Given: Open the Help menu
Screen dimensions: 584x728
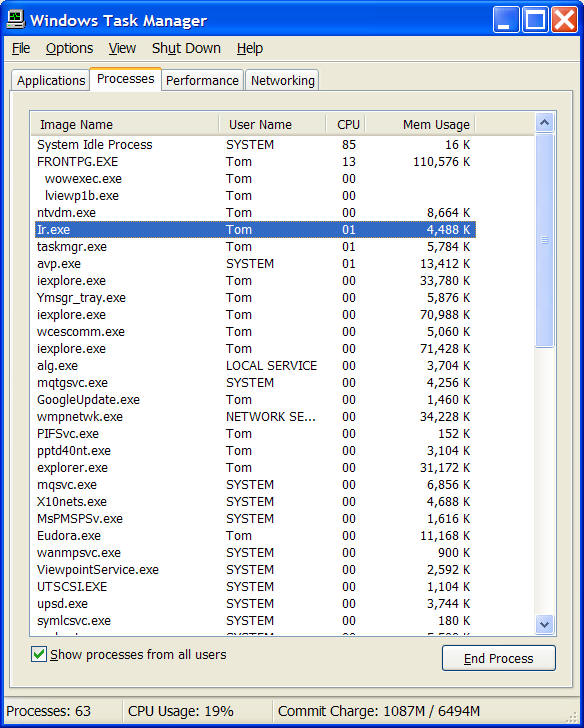Looking at the screenshot, I should (250, 48).
